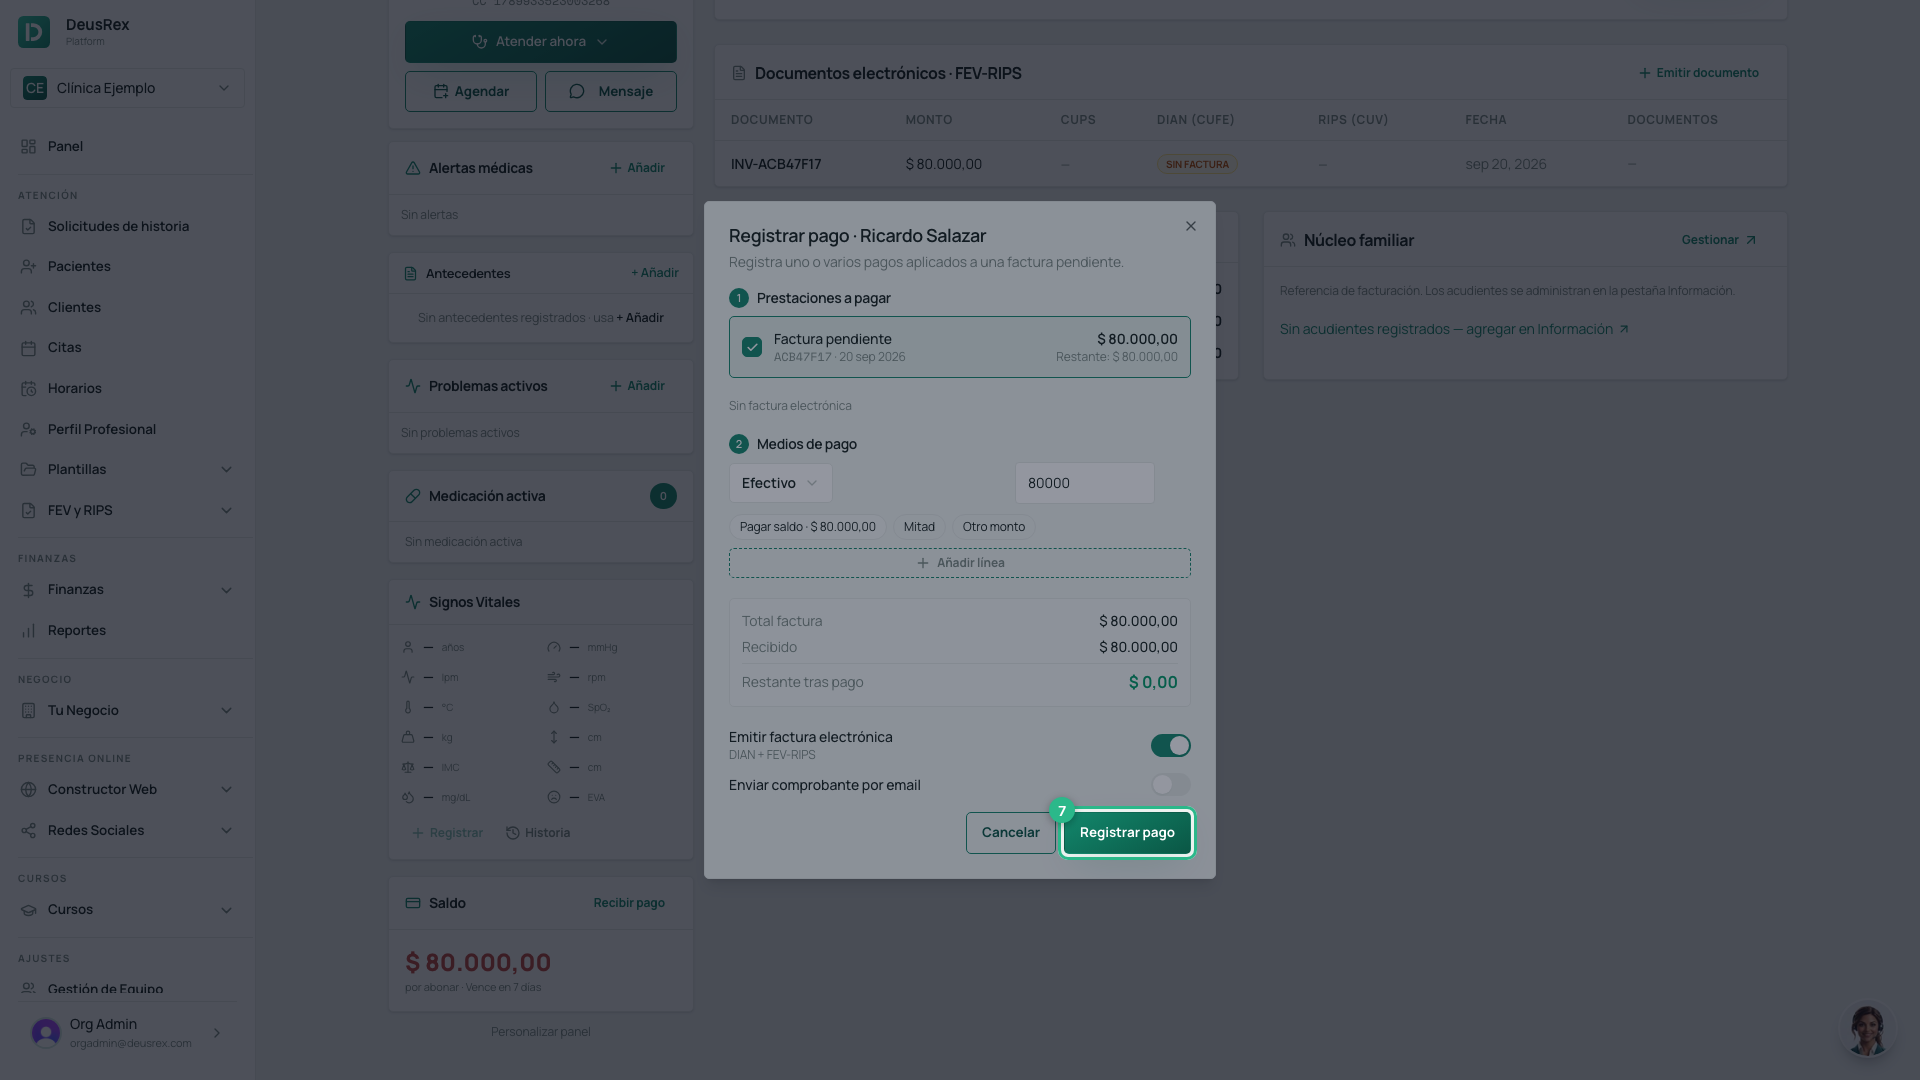Click Personalizar panel link
This screenshot has width=1920, height=1080.
pyautogui.click(x=540, y=1032)
